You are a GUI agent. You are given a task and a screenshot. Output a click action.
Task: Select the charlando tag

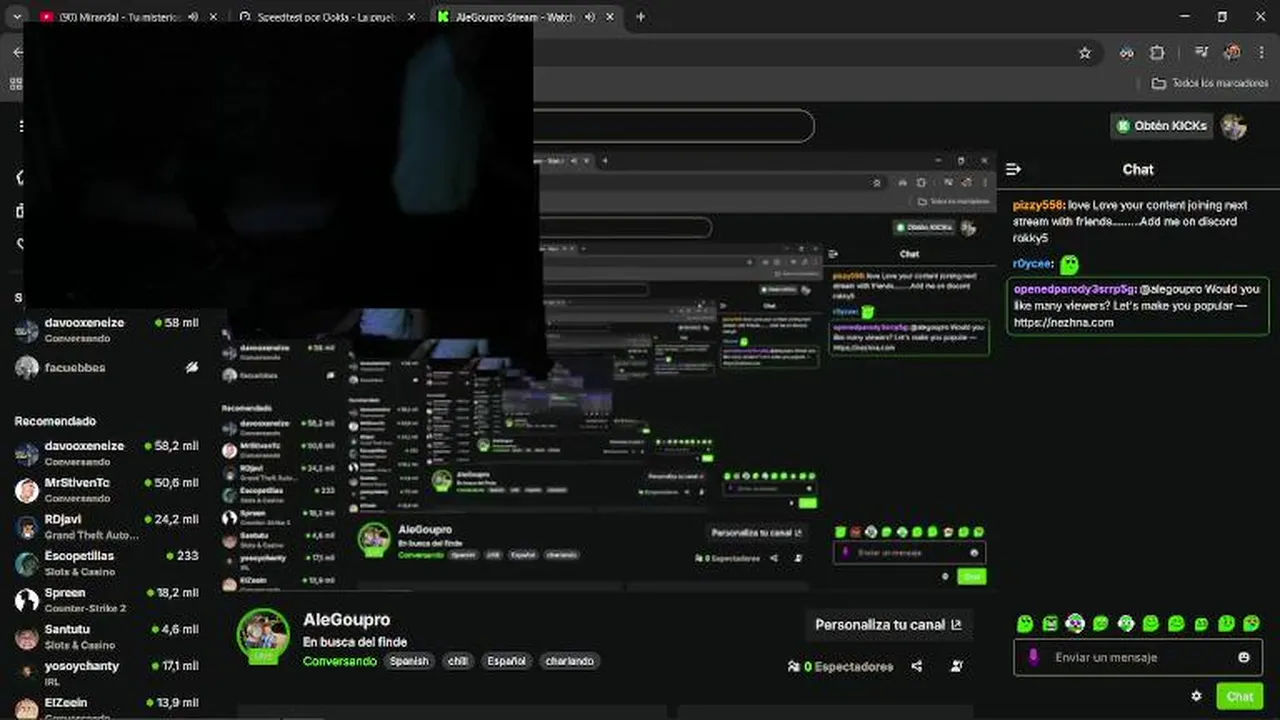point(569,661)
